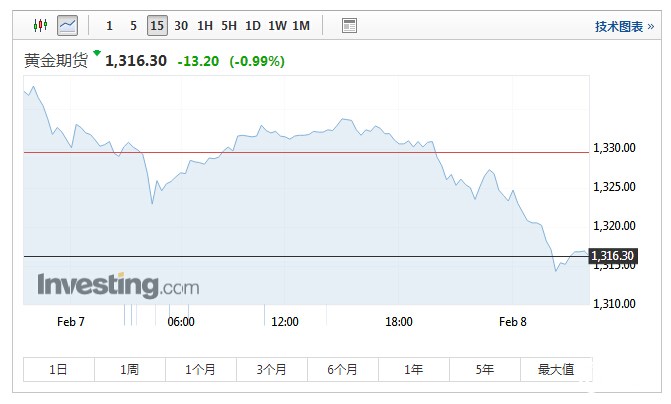Select the area line chart type
This screenshot has height=404, width=671.
point(67,25)
